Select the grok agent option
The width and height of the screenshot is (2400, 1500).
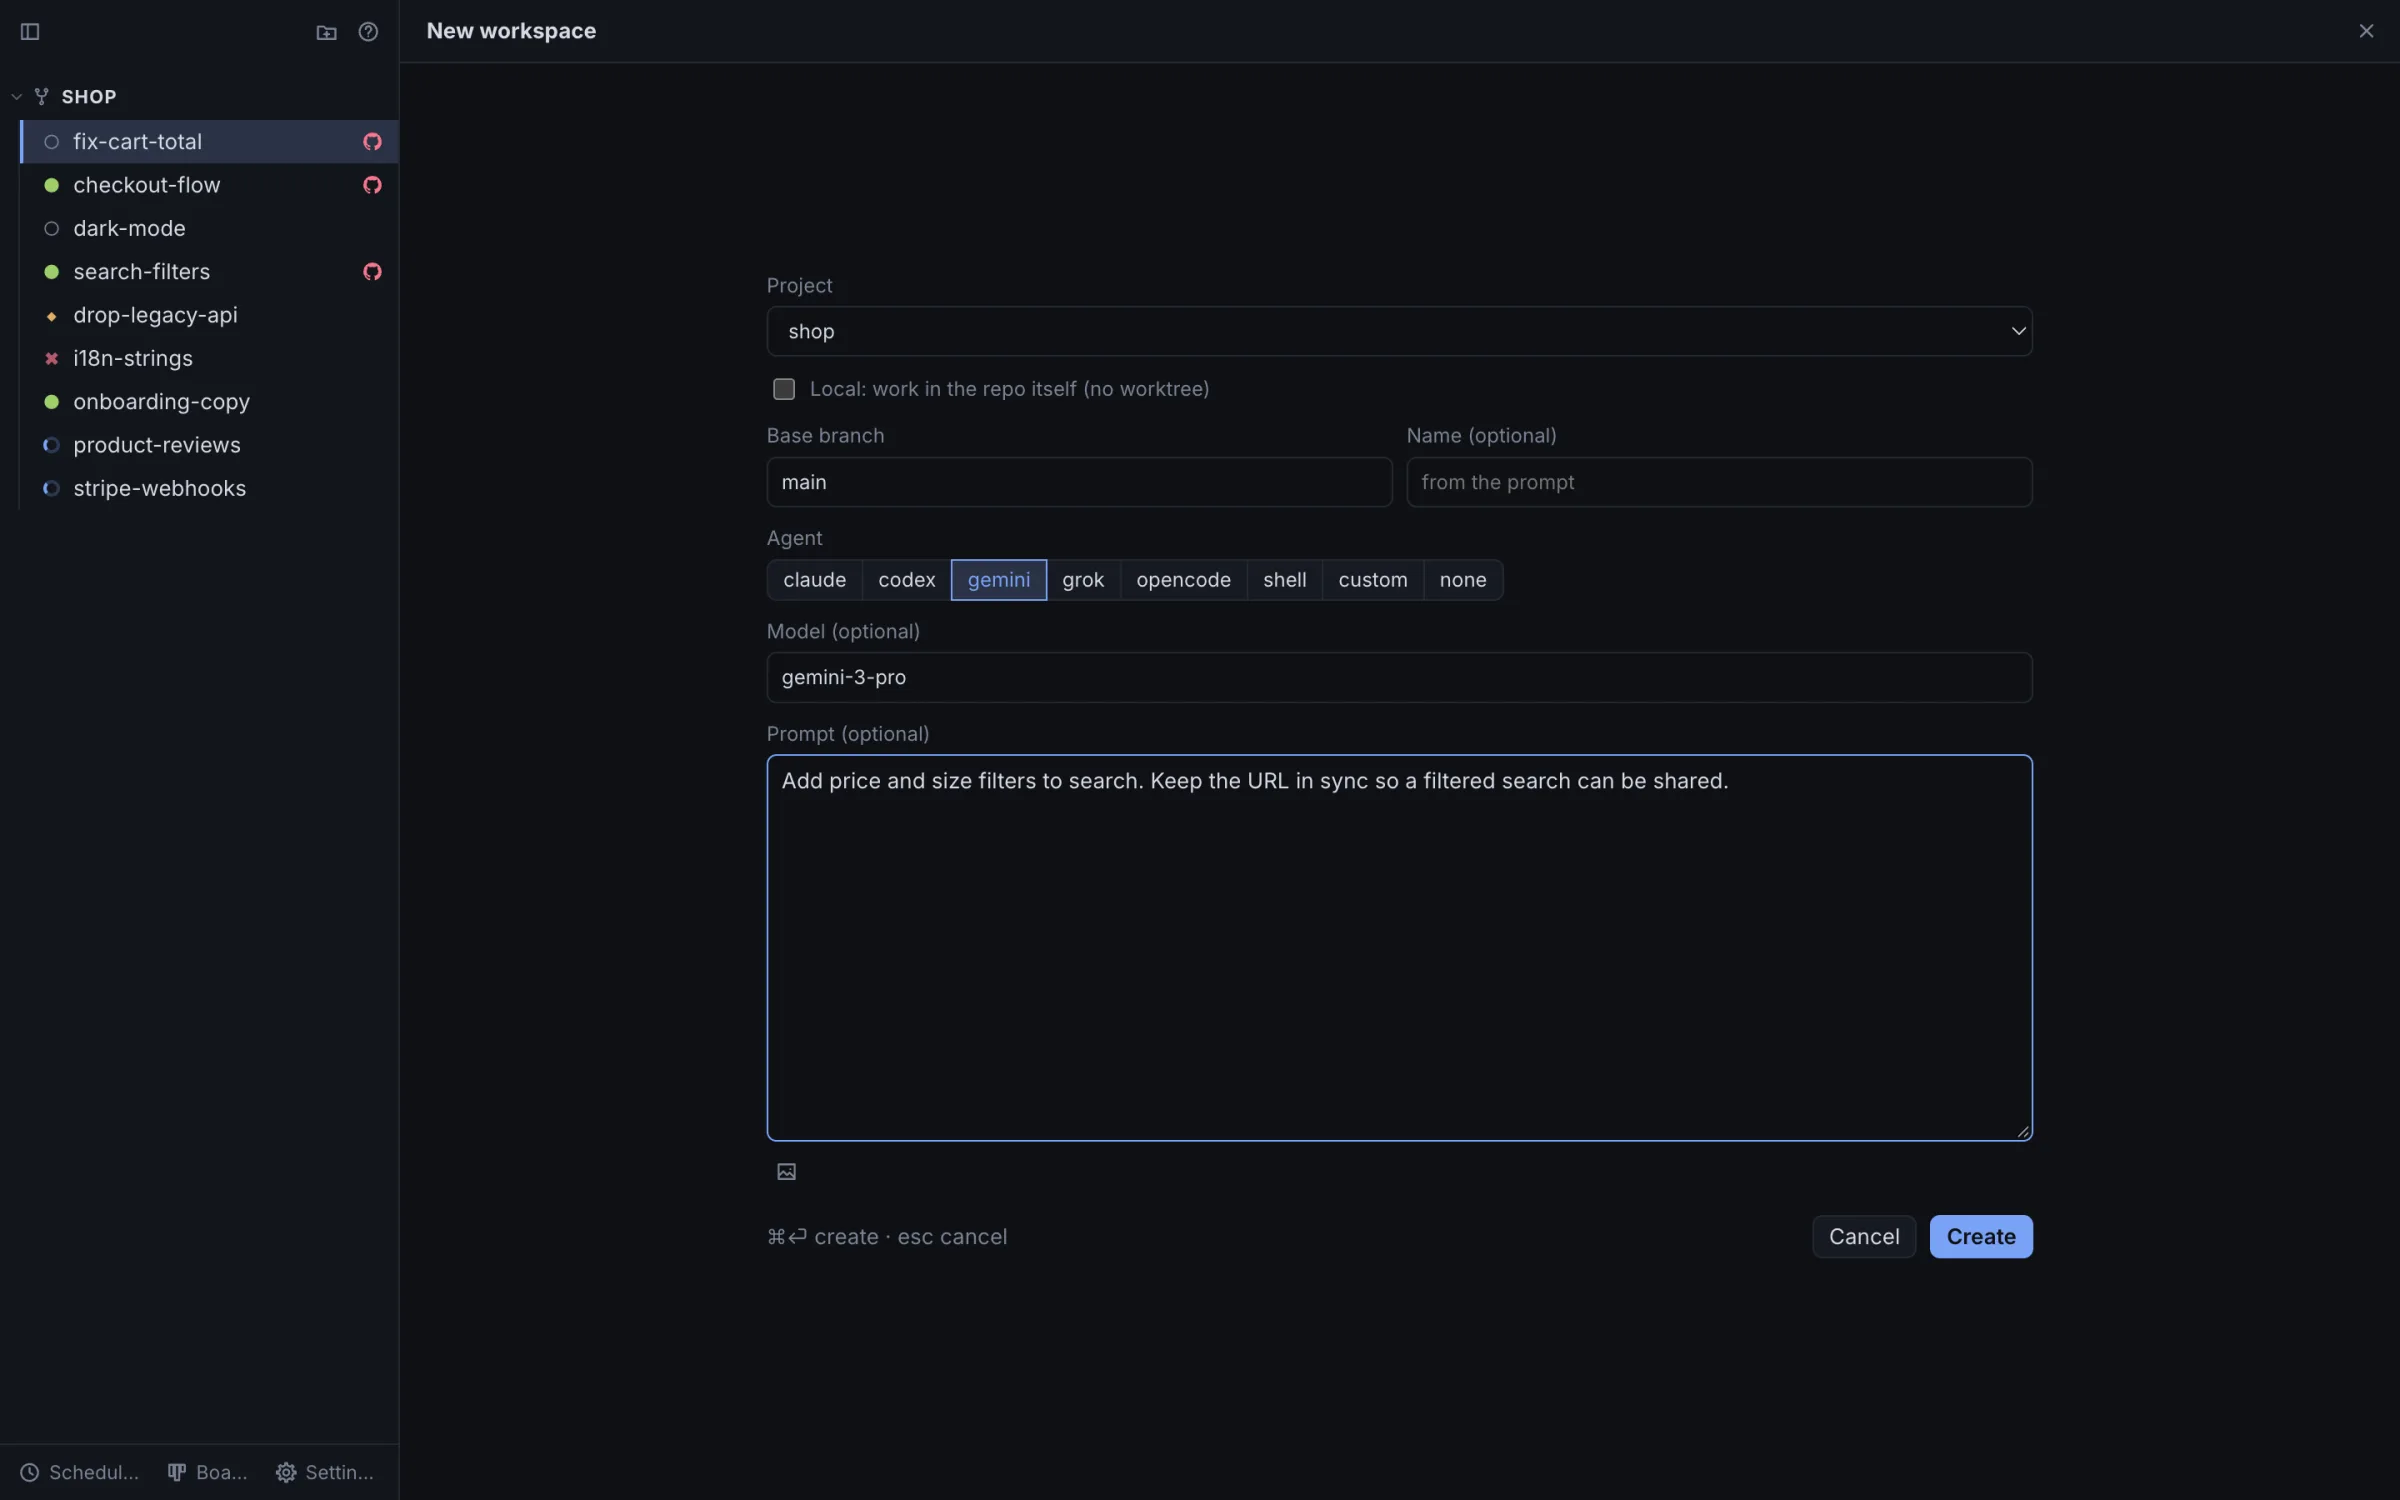[x=1083, y=580]
